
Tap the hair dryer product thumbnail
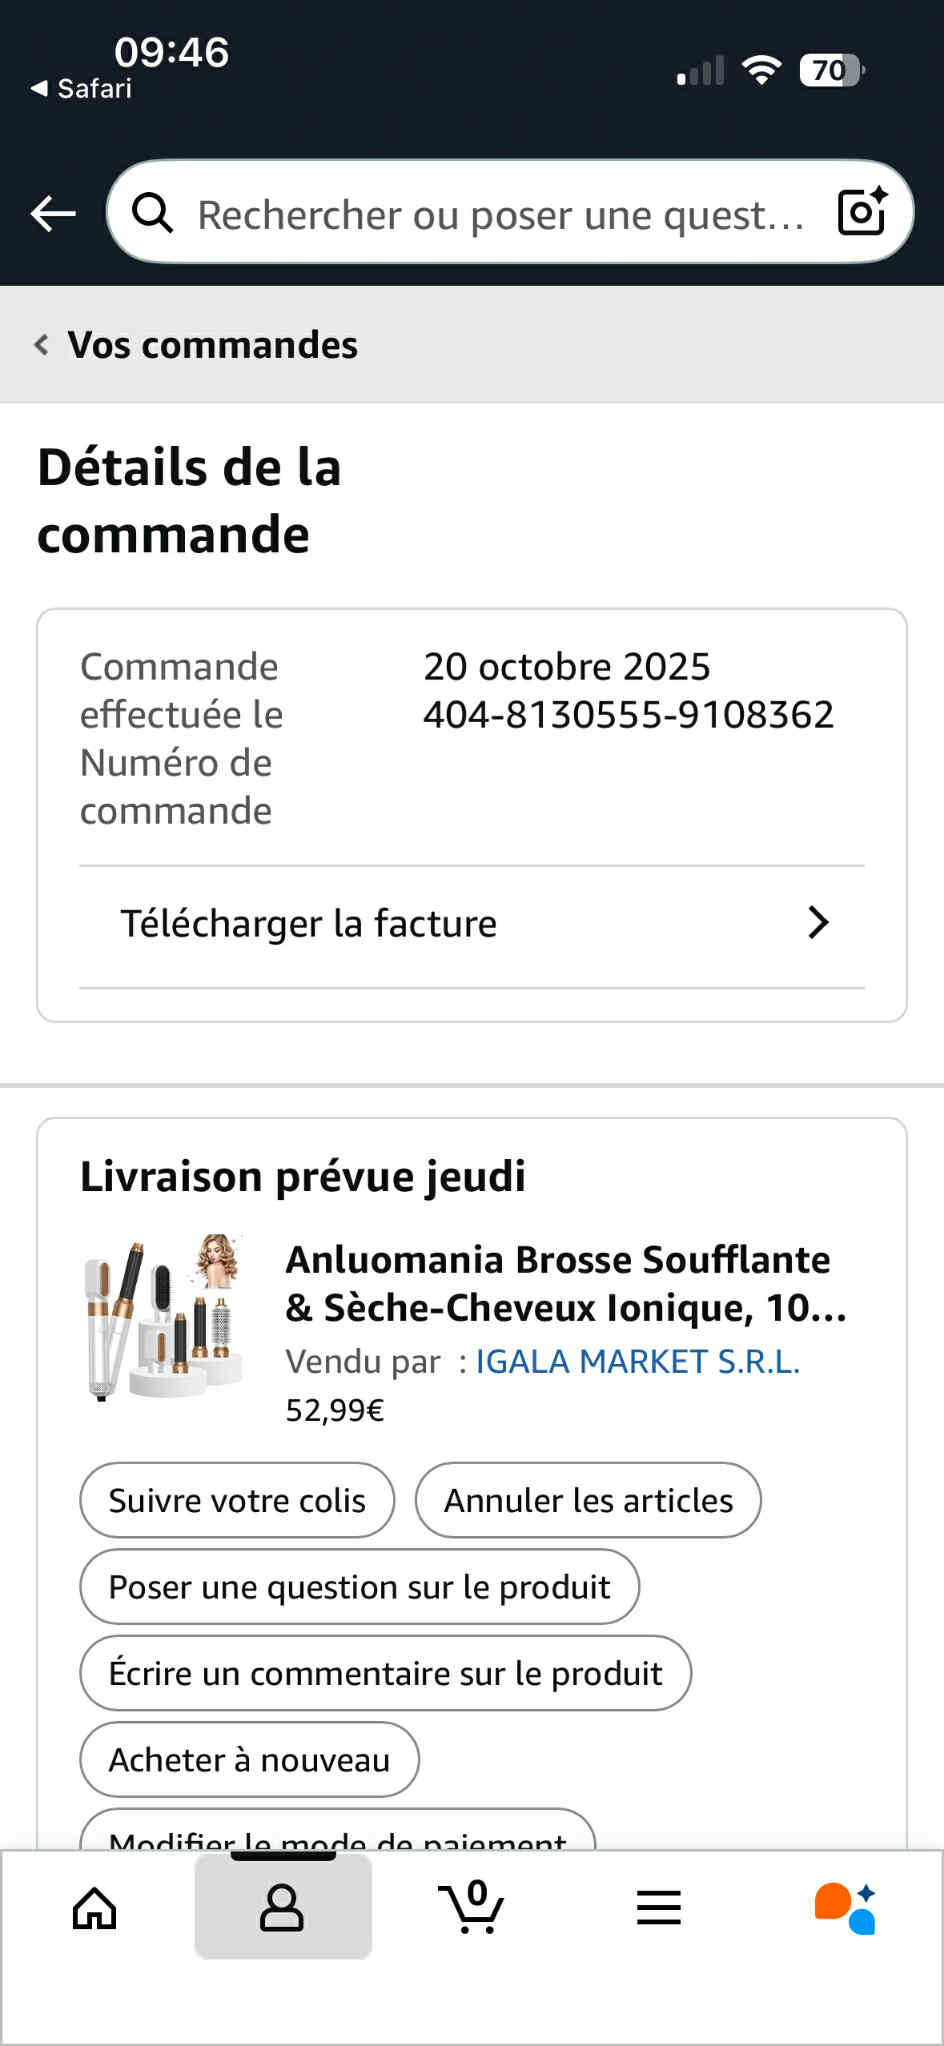163,1316
